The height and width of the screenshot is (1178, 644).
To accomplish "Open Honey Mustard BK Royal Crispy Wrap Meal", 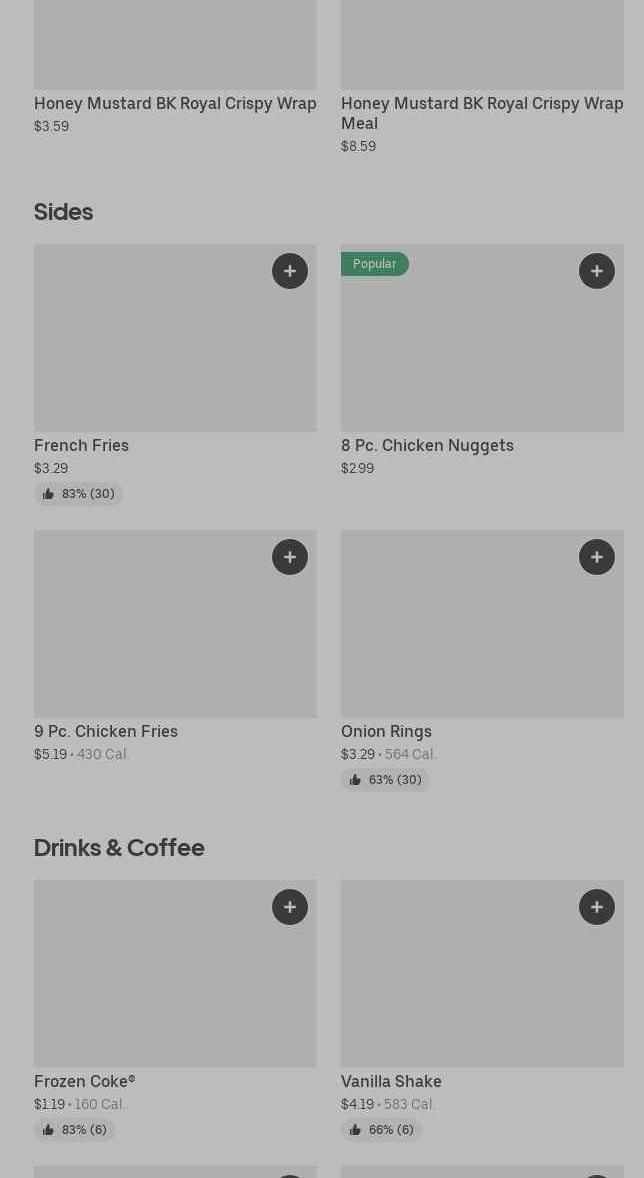I will tap(482, 113).
